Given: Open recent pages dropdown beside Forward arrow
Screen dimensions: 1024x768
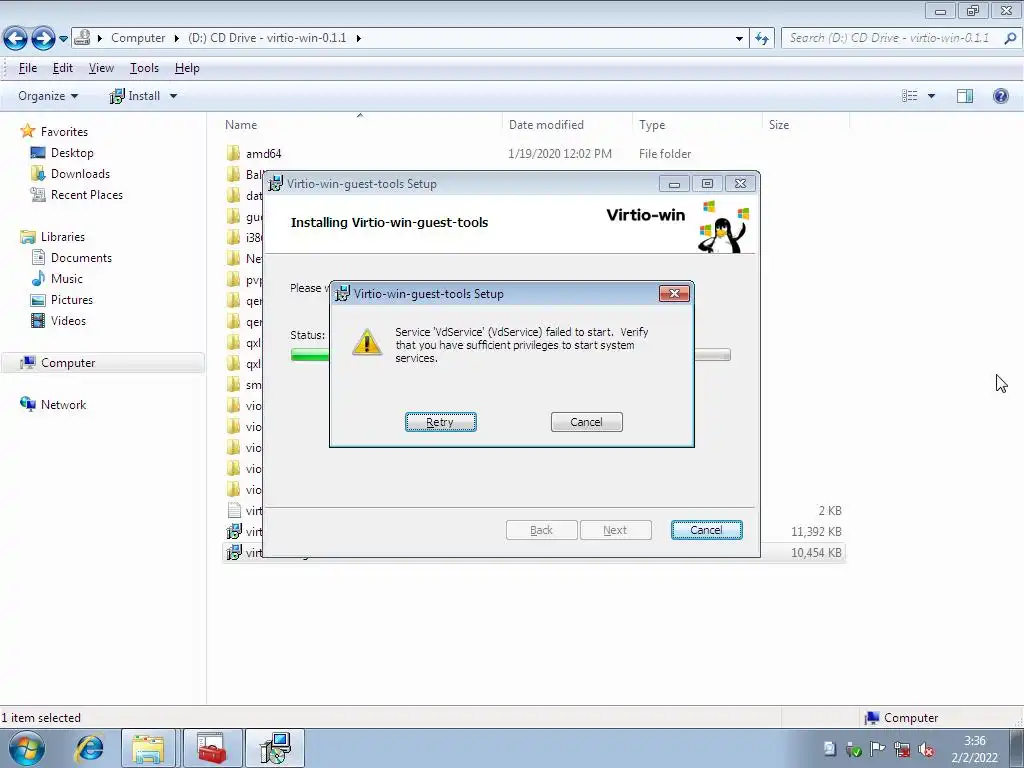Looking at the screenshot, I should tap(63, 39).
